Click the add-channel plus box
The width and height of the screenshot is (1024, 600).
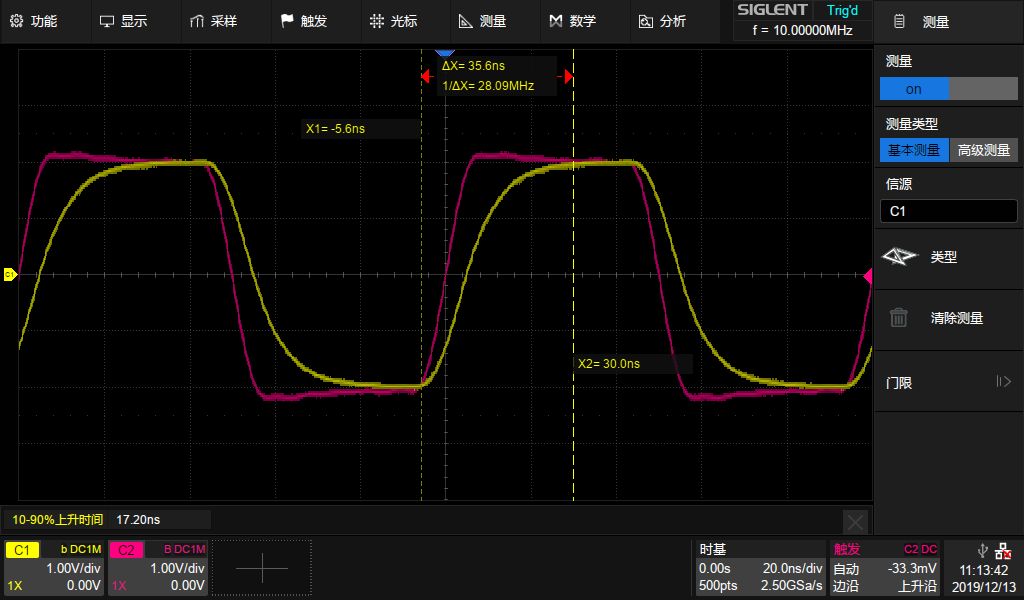pos(262,567)
